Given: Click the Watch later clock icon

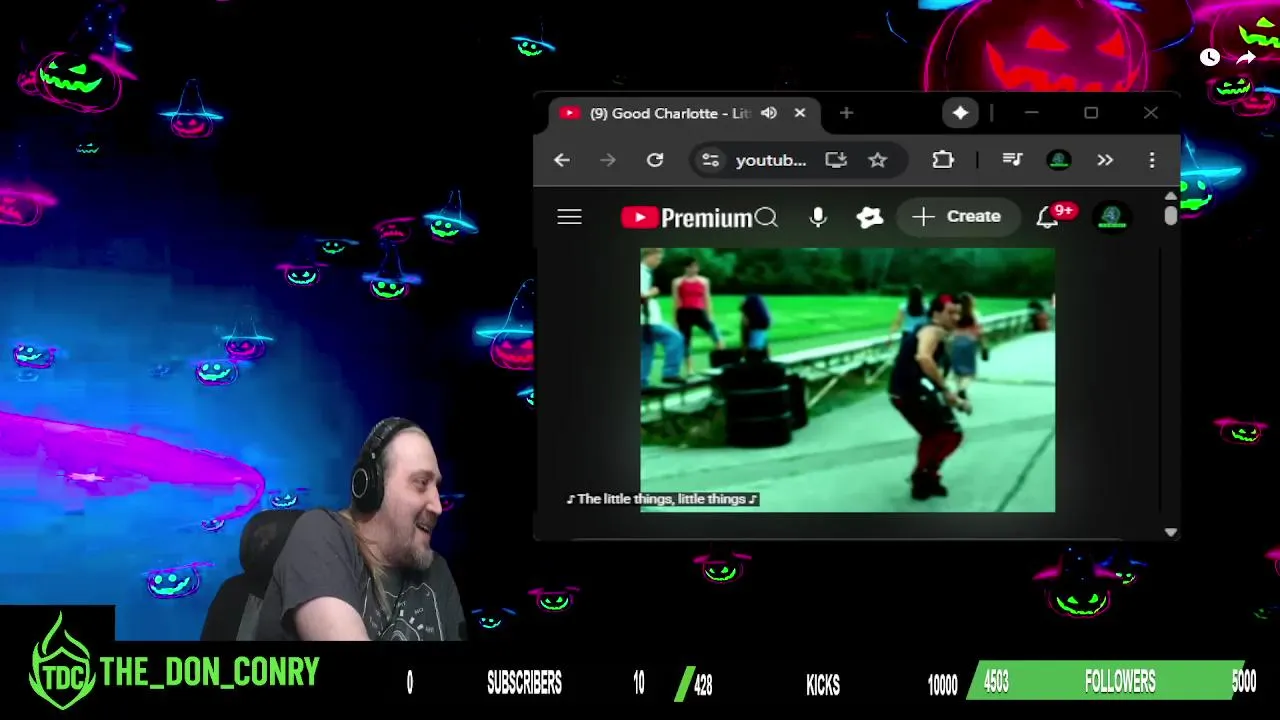Looking at the screenshot, I should click(x=1210, y=57).
